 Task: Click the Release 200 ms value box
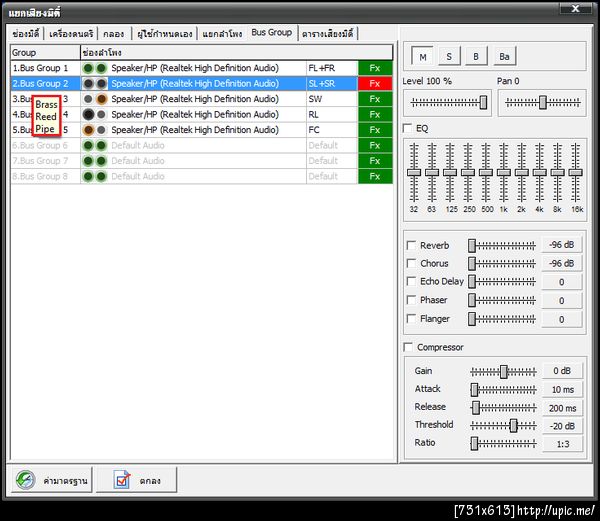pyautogui.click(x=563, y=408)
